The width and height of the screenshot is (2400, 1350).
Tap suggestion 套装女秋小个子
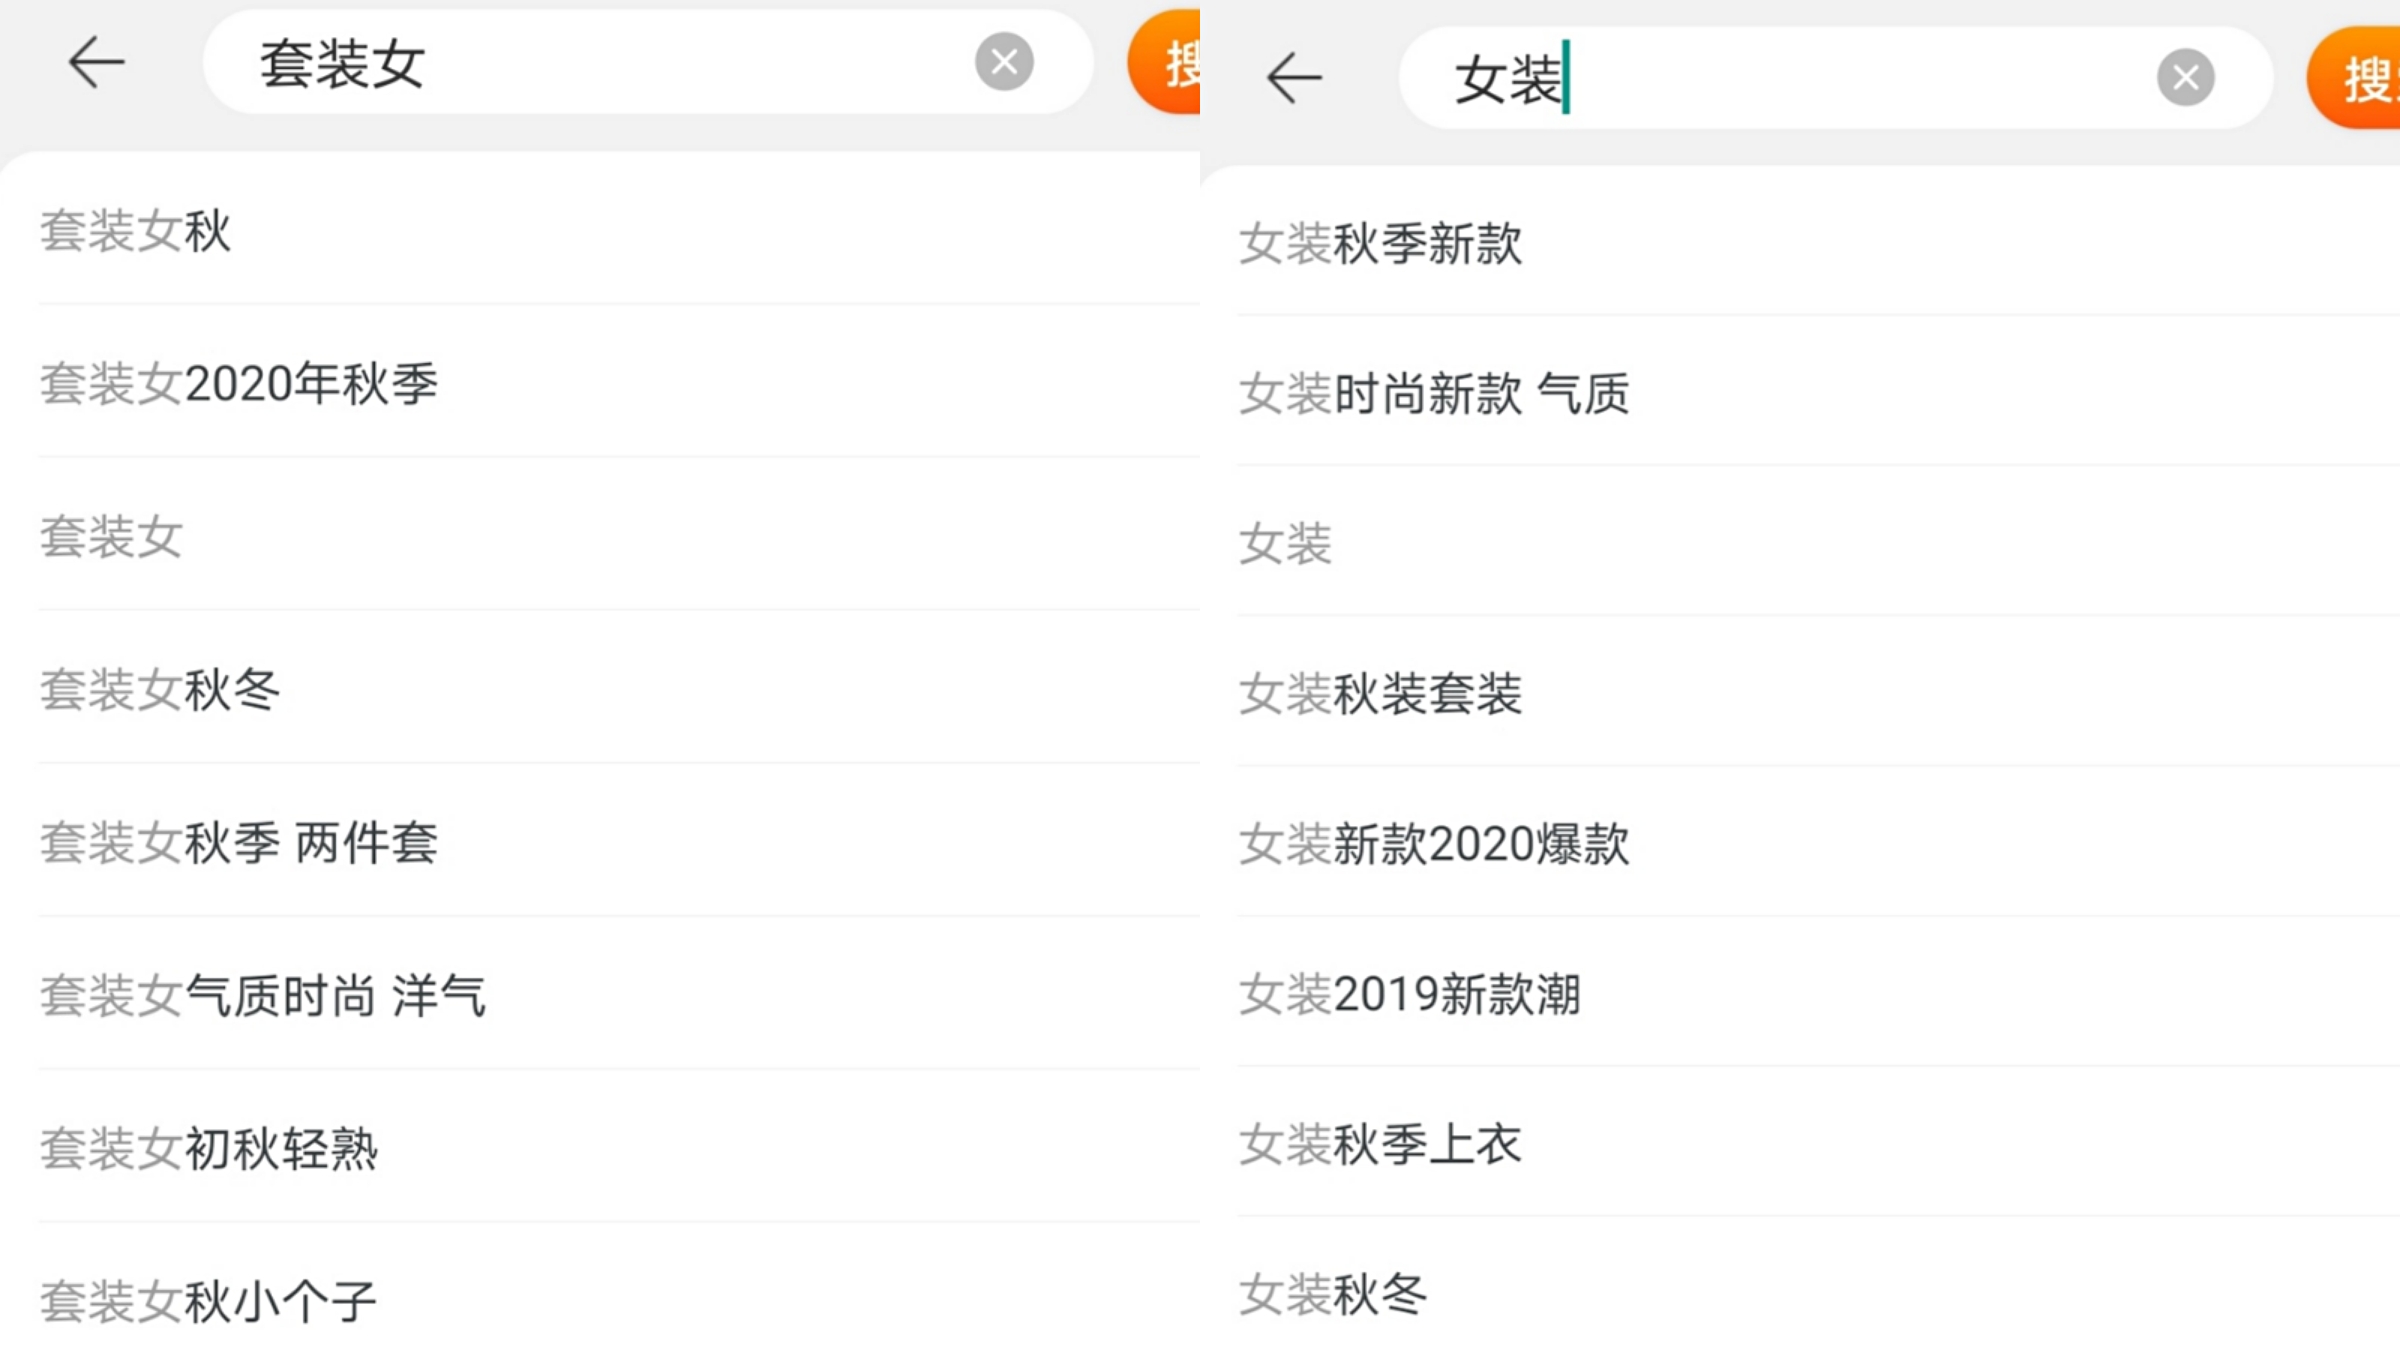pyautogui.click(x=208, y=1301)
